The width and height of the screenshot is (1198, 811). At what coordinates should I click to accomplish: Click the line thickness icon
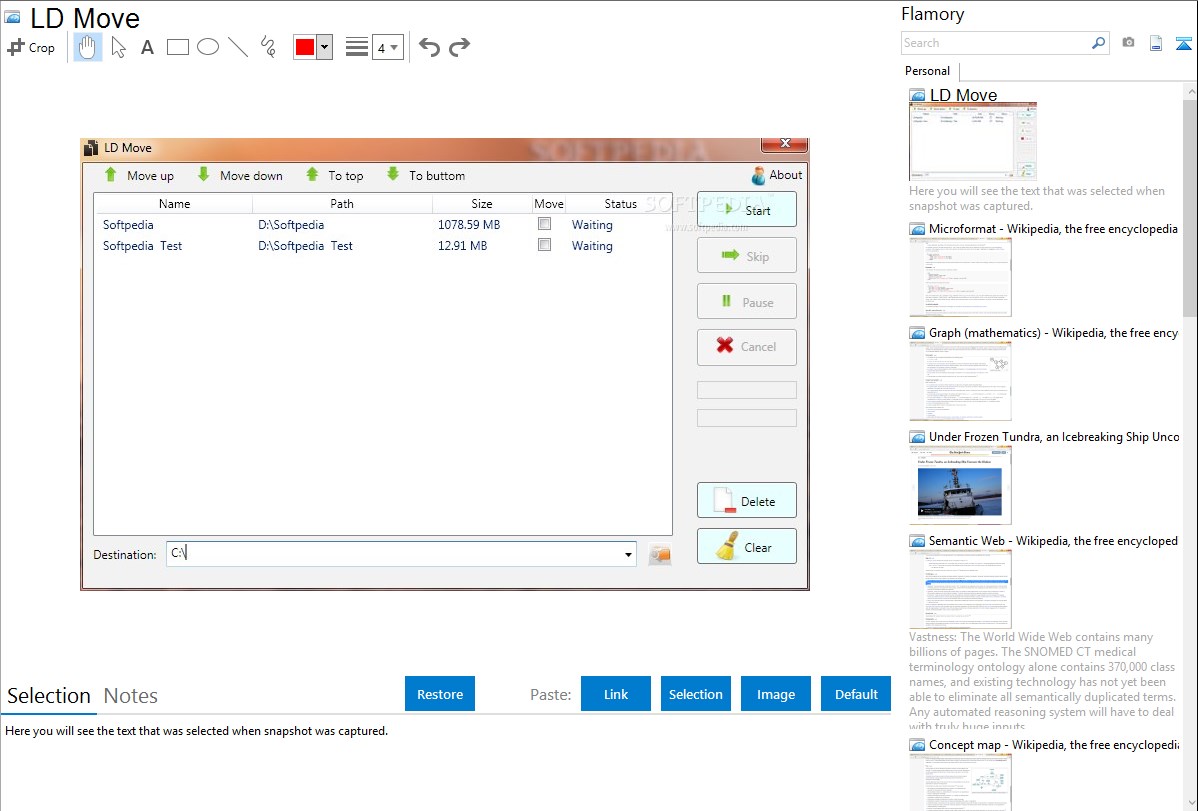click(x=357, y=47)
